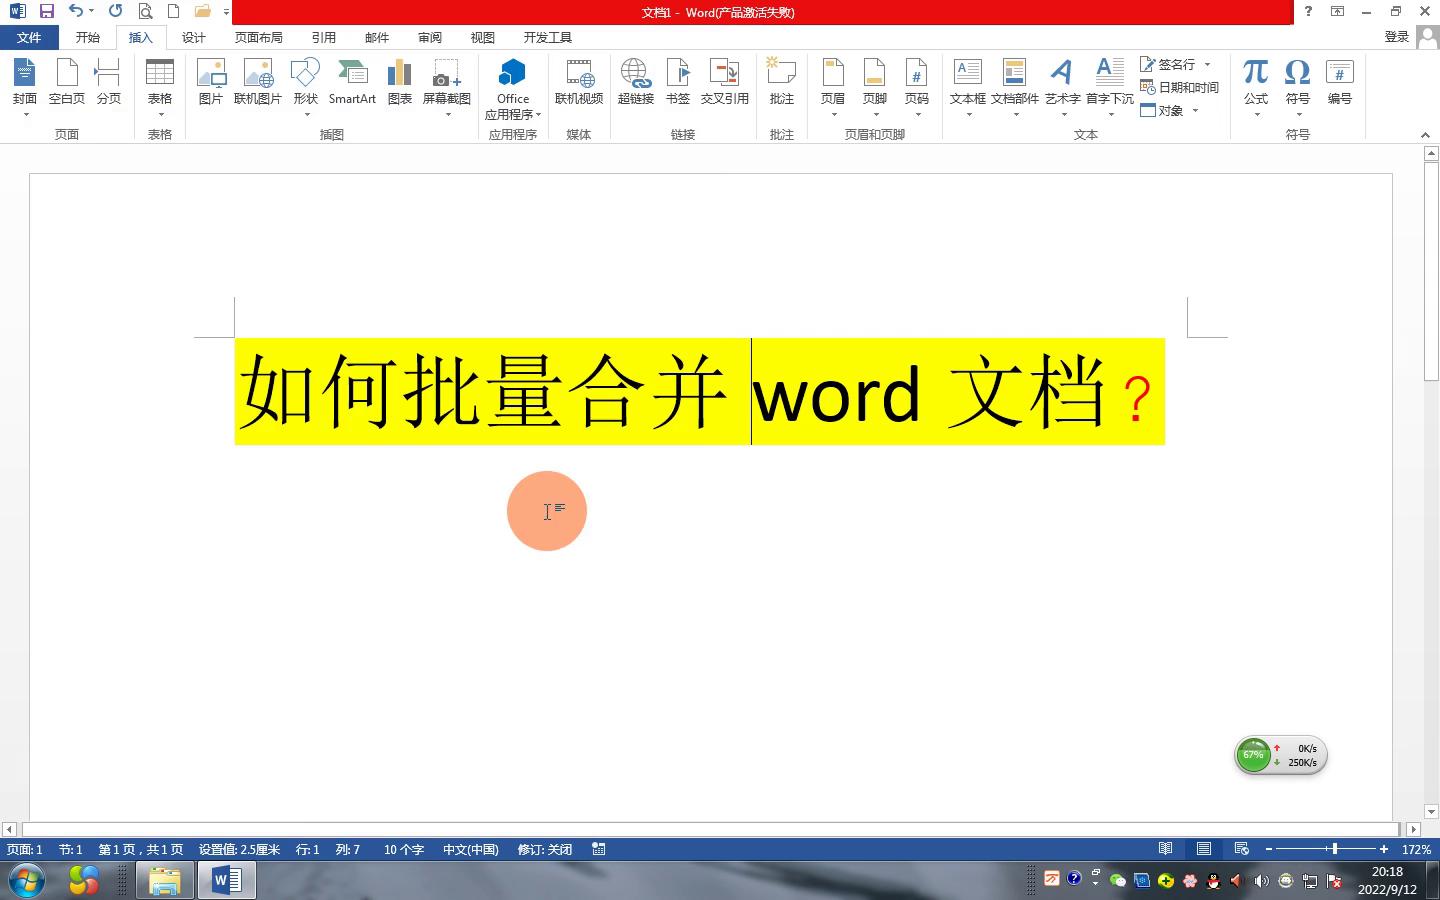
Task: Switch to web layout view mode
Action: click(1241, 848)
